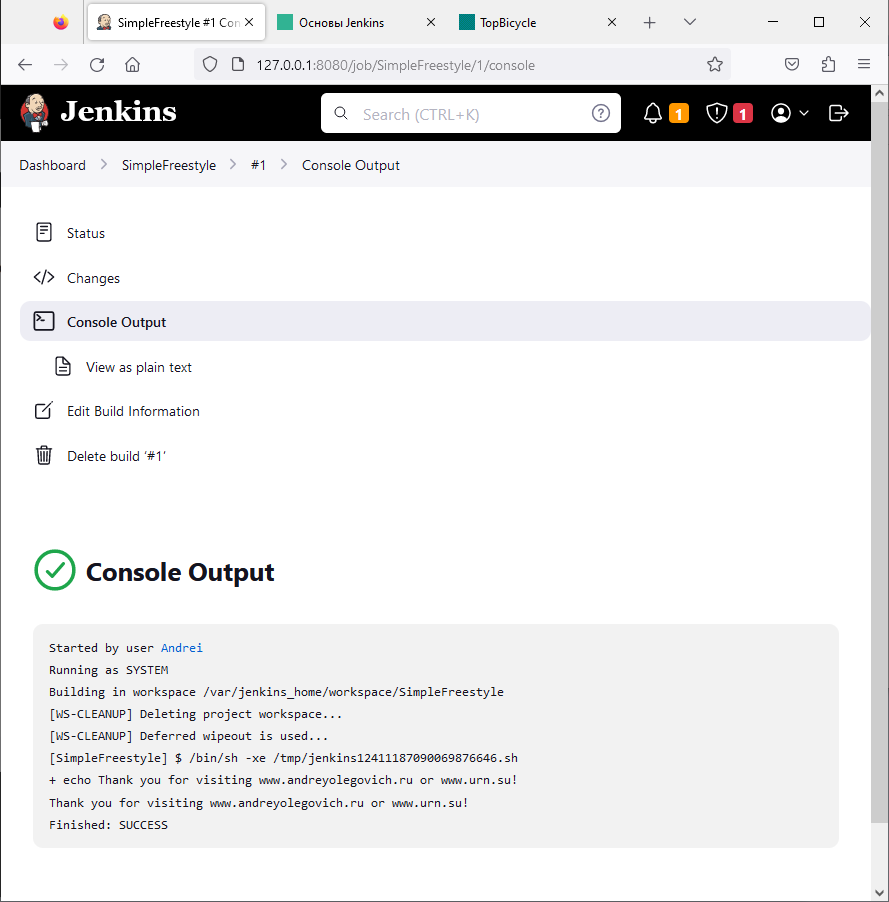Open the list all tabs dropdown
The width and height of the screenshot is (889, 902).
point(690,22)
